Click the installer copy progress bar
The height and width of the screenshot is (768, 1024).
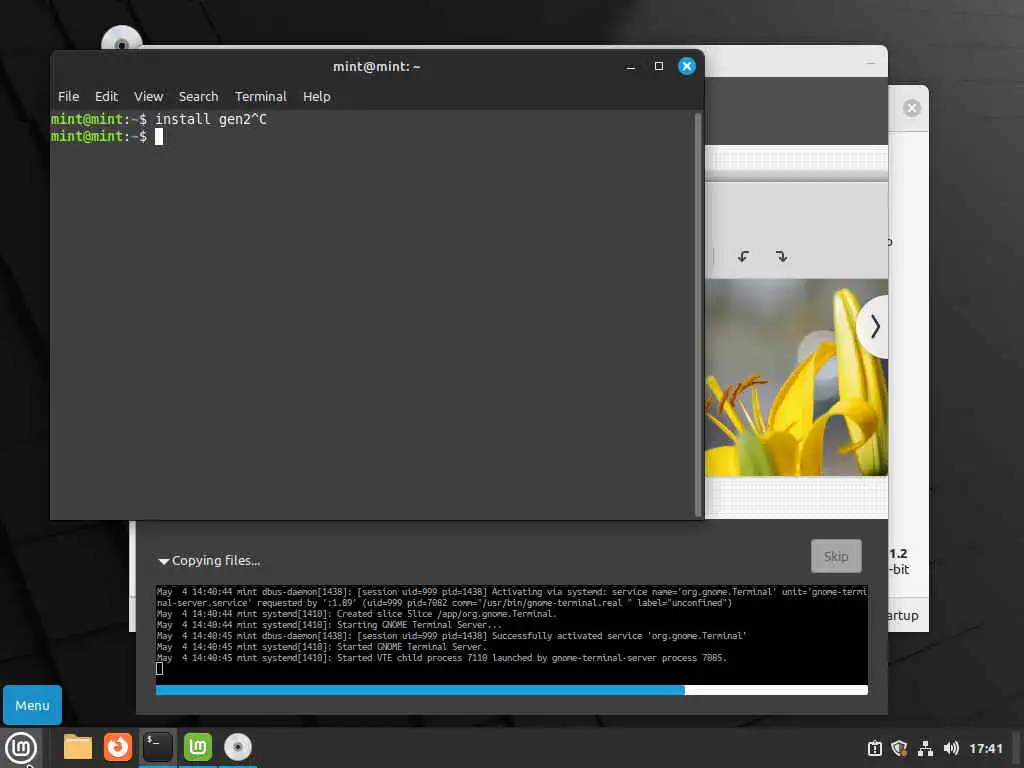click(x=511, y=690)
